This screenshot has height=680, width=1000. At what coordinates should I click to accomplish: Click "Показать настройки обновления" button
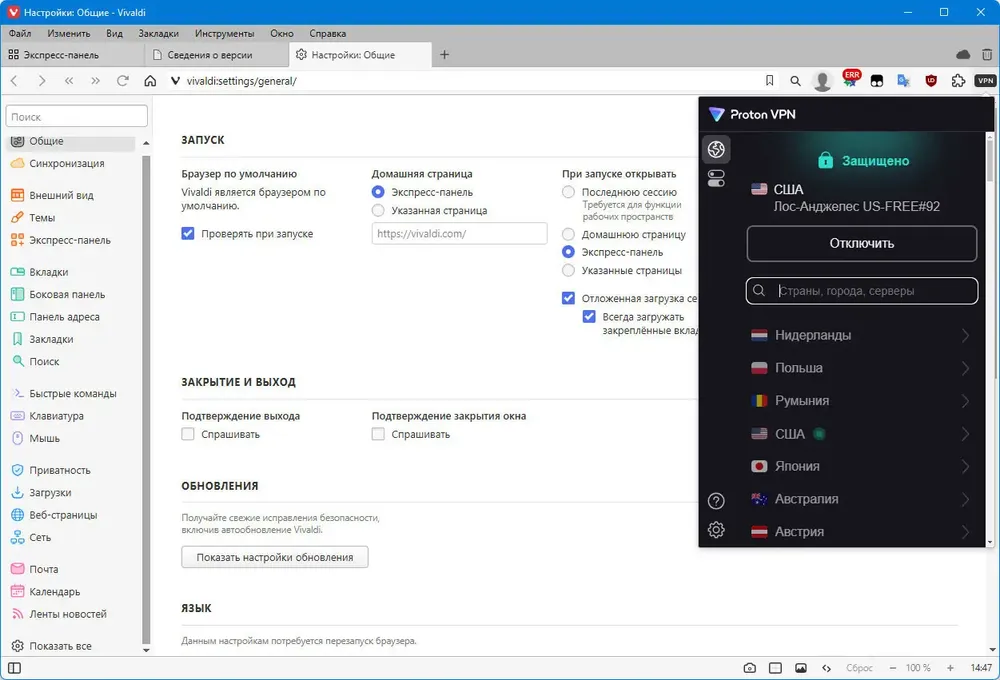coord(275,557)
